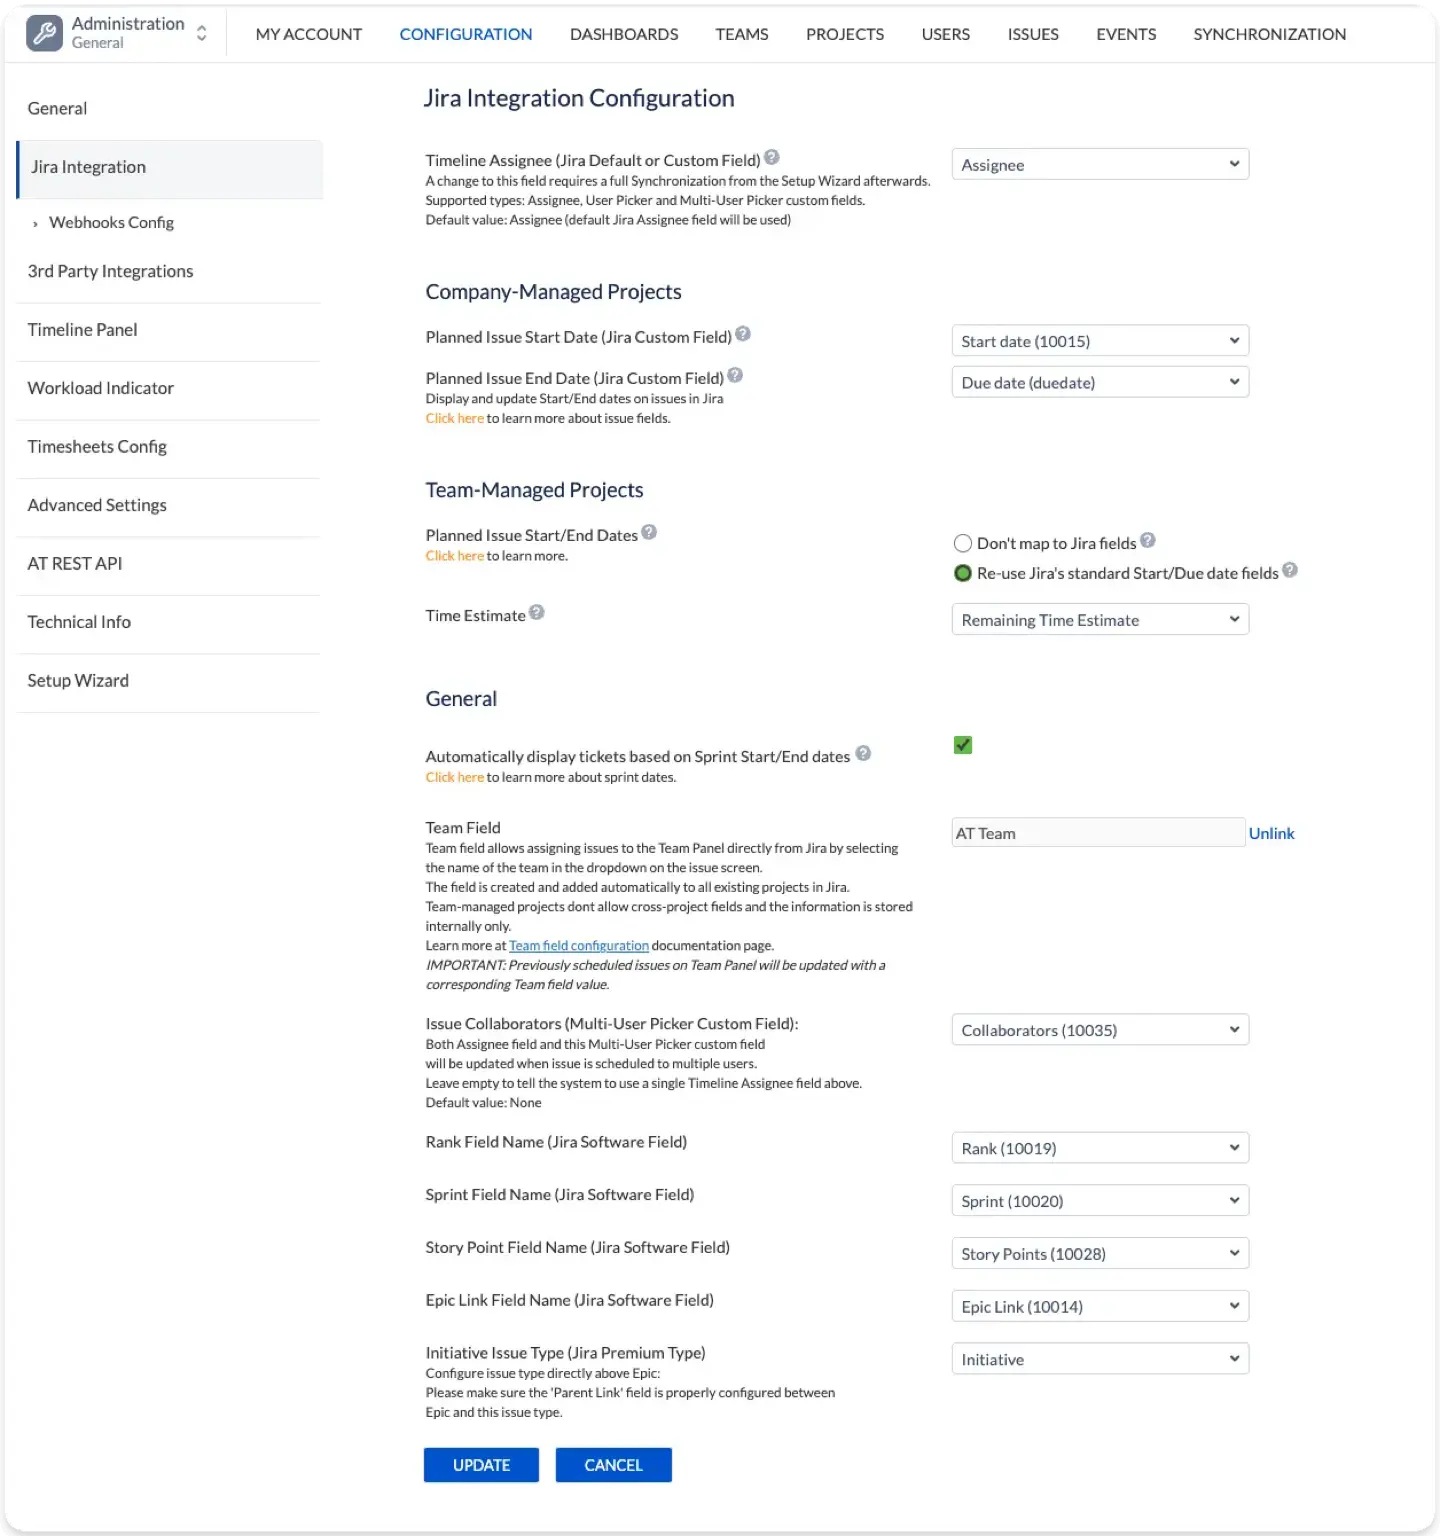
Task: Click help icon next to Don't map option
Action: [x=1148, y=540]
